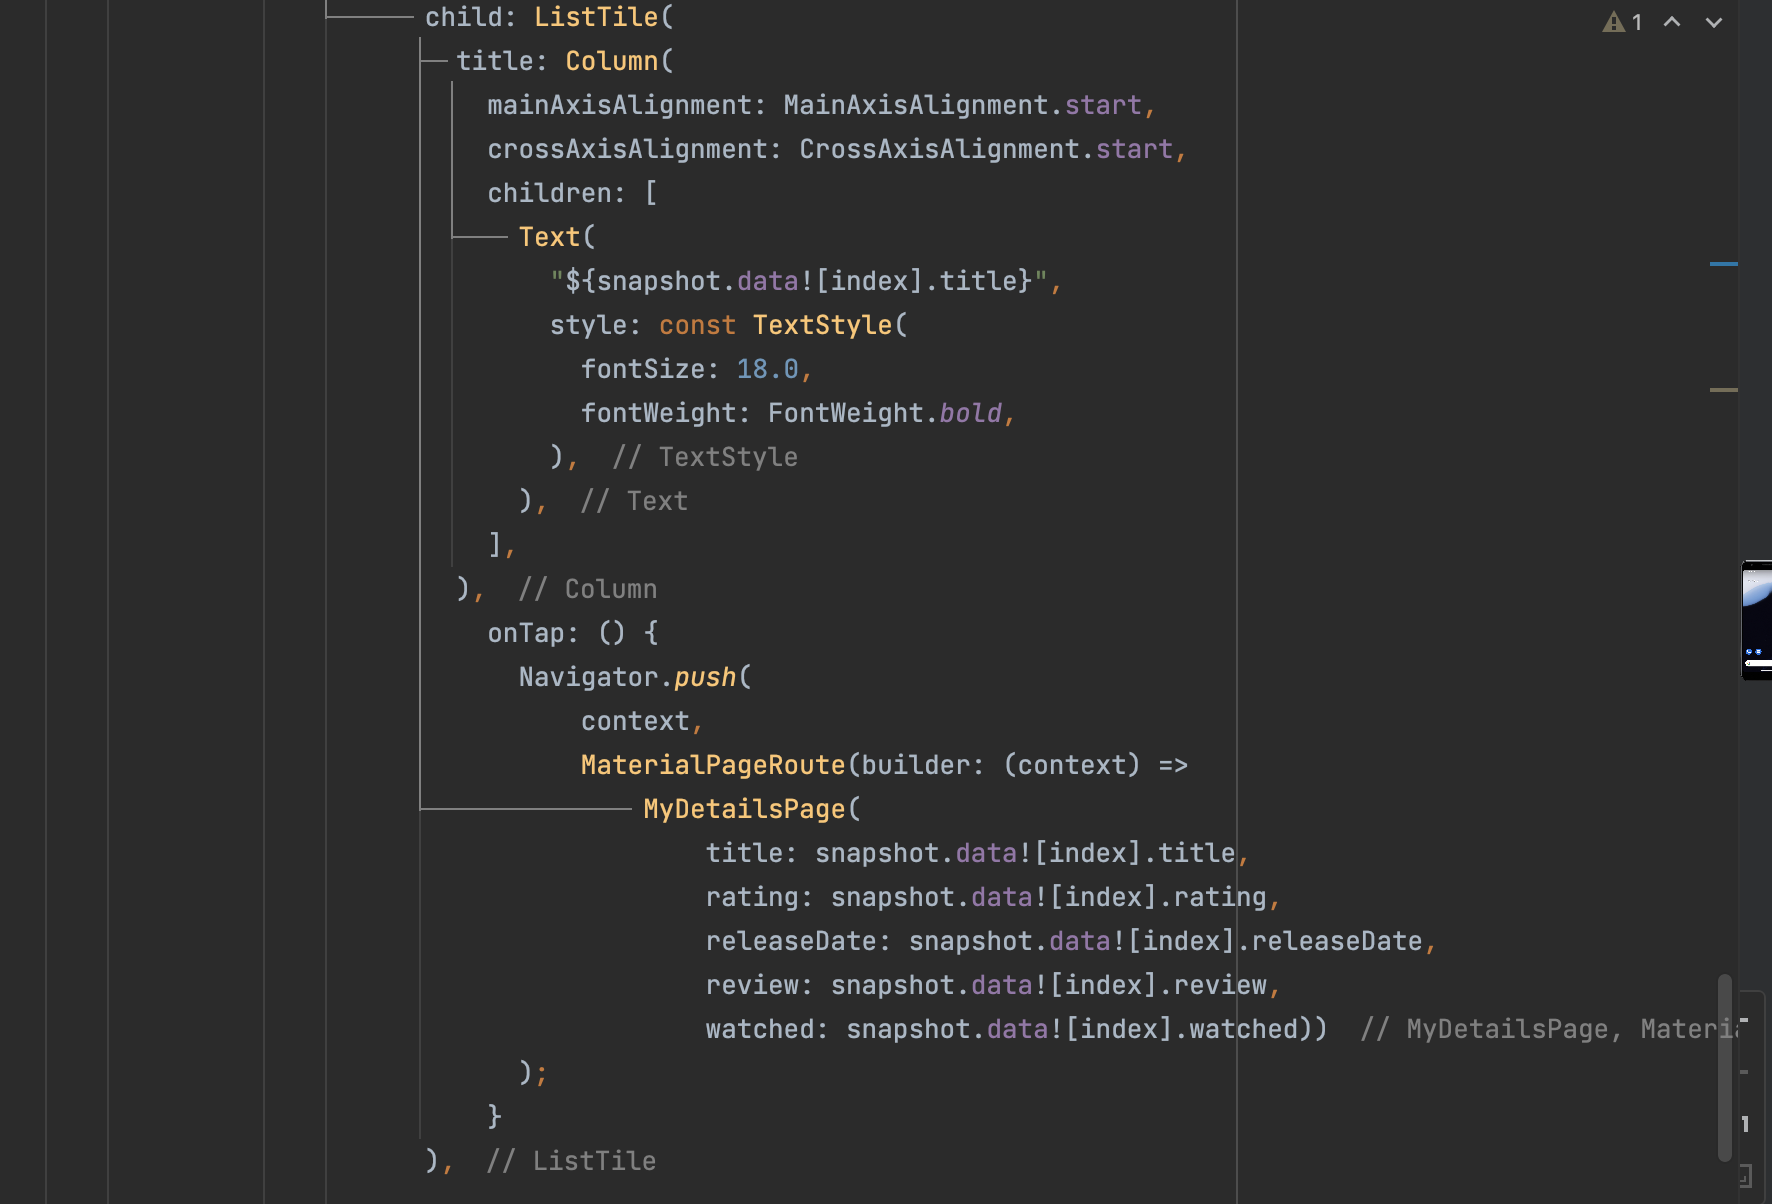This screenshot has height=1204, width=1772.
Task: Click the Column constructor name
Action: [611, 60]
